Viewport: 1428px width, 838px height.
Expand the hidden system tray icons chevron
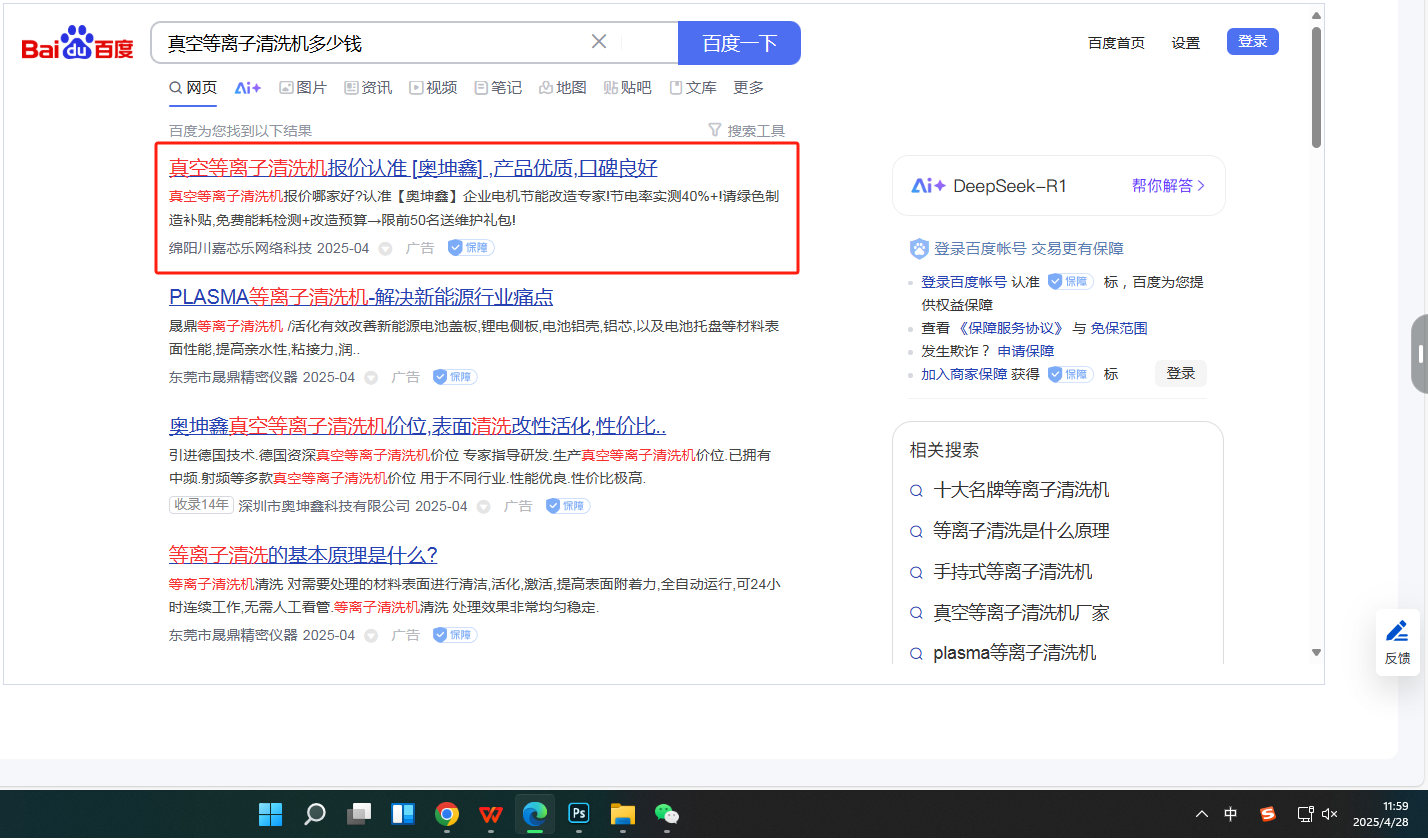(x=1201, y=814)
